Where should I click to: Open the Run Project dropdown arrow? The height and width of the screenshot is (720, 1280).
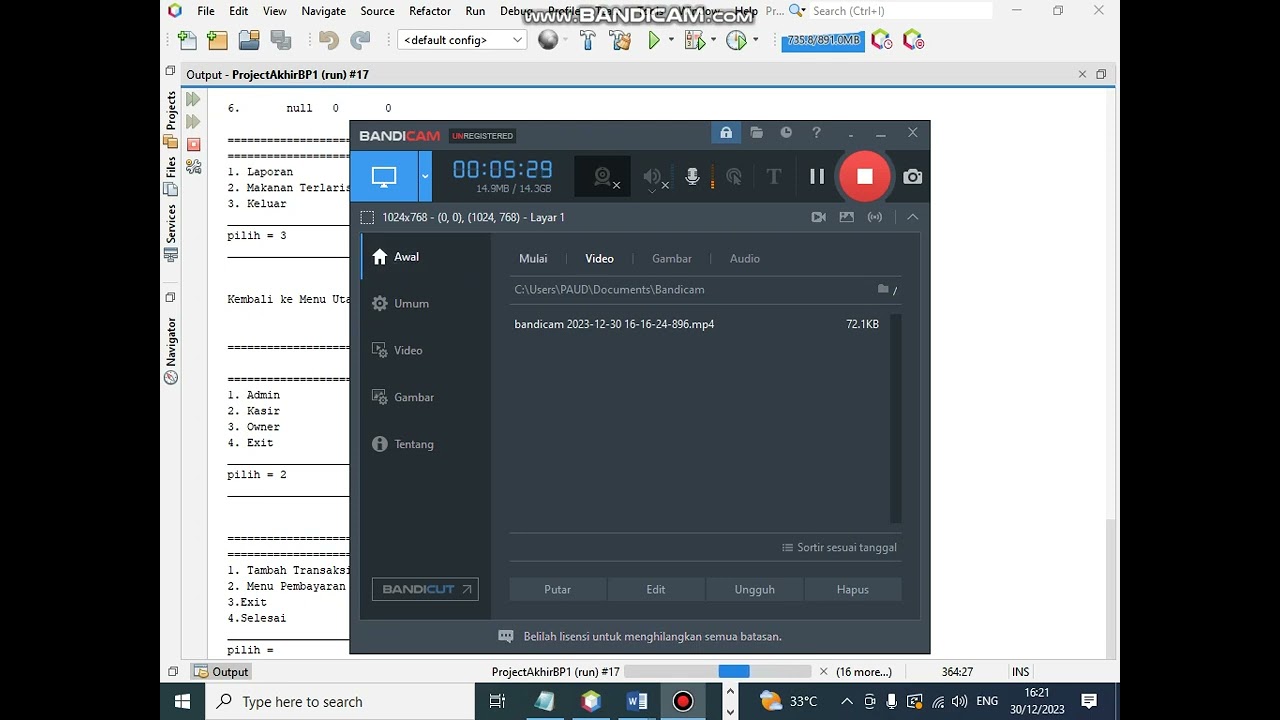pyautogui.click(x=671, y=40)
